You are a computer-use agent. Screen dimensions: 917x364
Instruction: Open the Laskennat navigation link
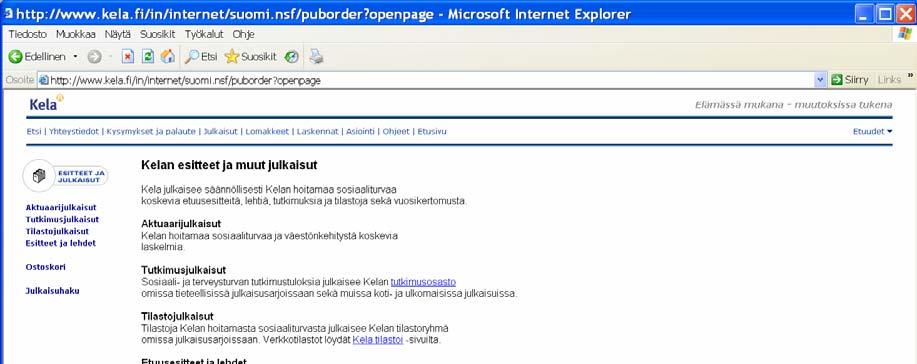tap(318, 132)
